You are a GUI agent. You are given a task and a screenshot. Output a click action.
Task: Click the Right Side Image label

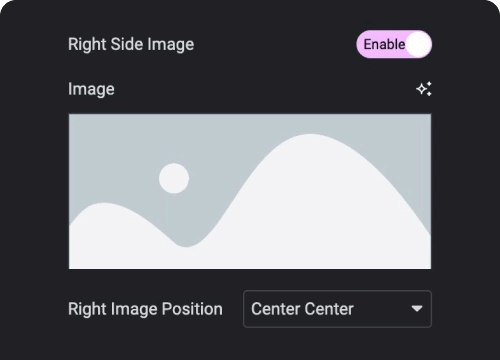(131, 45)
